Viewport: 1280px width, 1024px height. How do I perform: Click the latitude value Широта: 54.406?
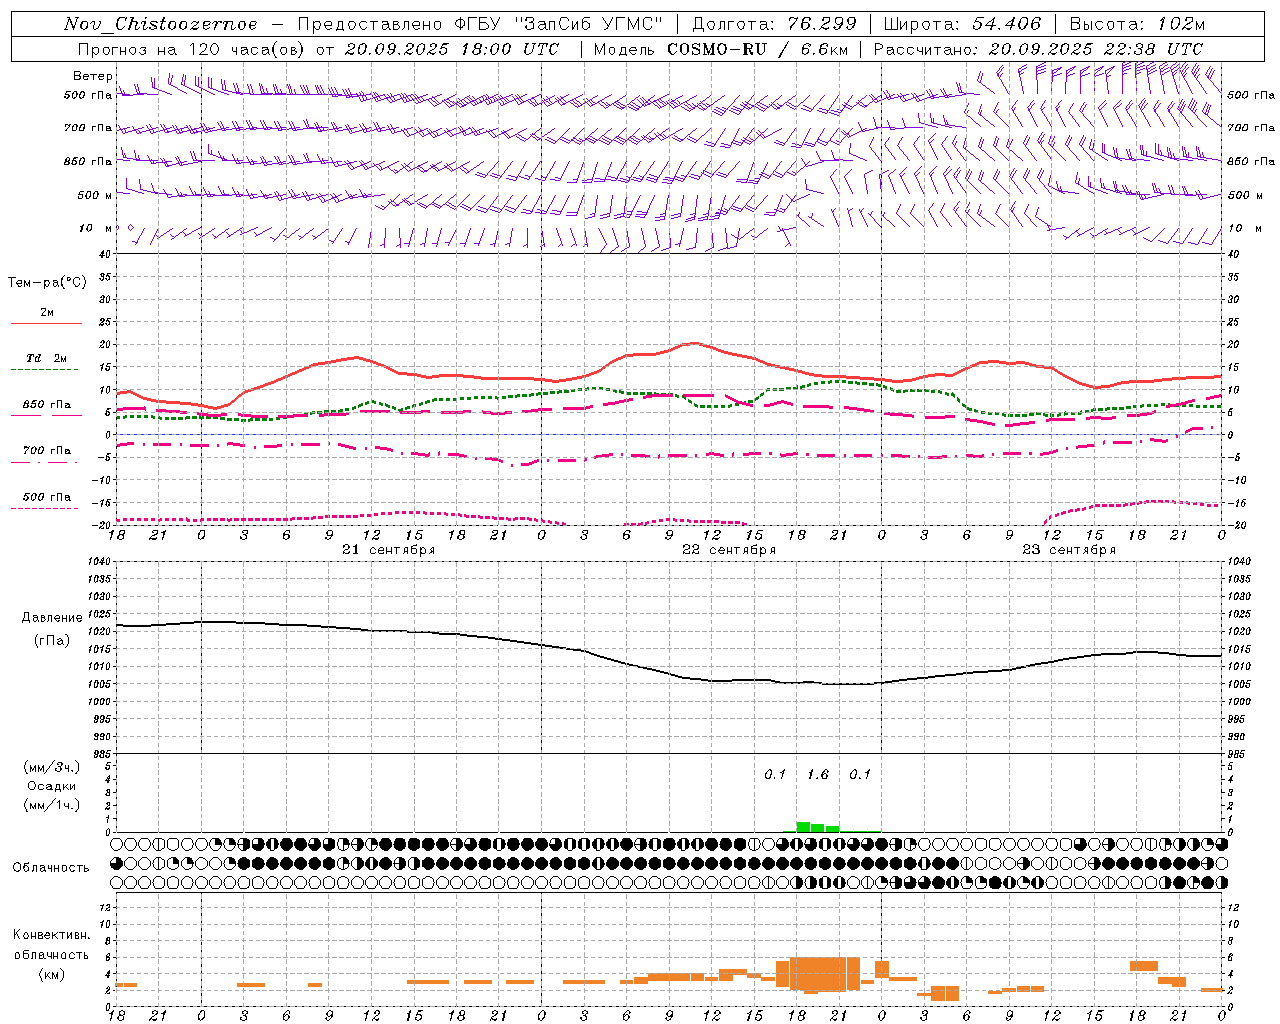tap(962, 24)
